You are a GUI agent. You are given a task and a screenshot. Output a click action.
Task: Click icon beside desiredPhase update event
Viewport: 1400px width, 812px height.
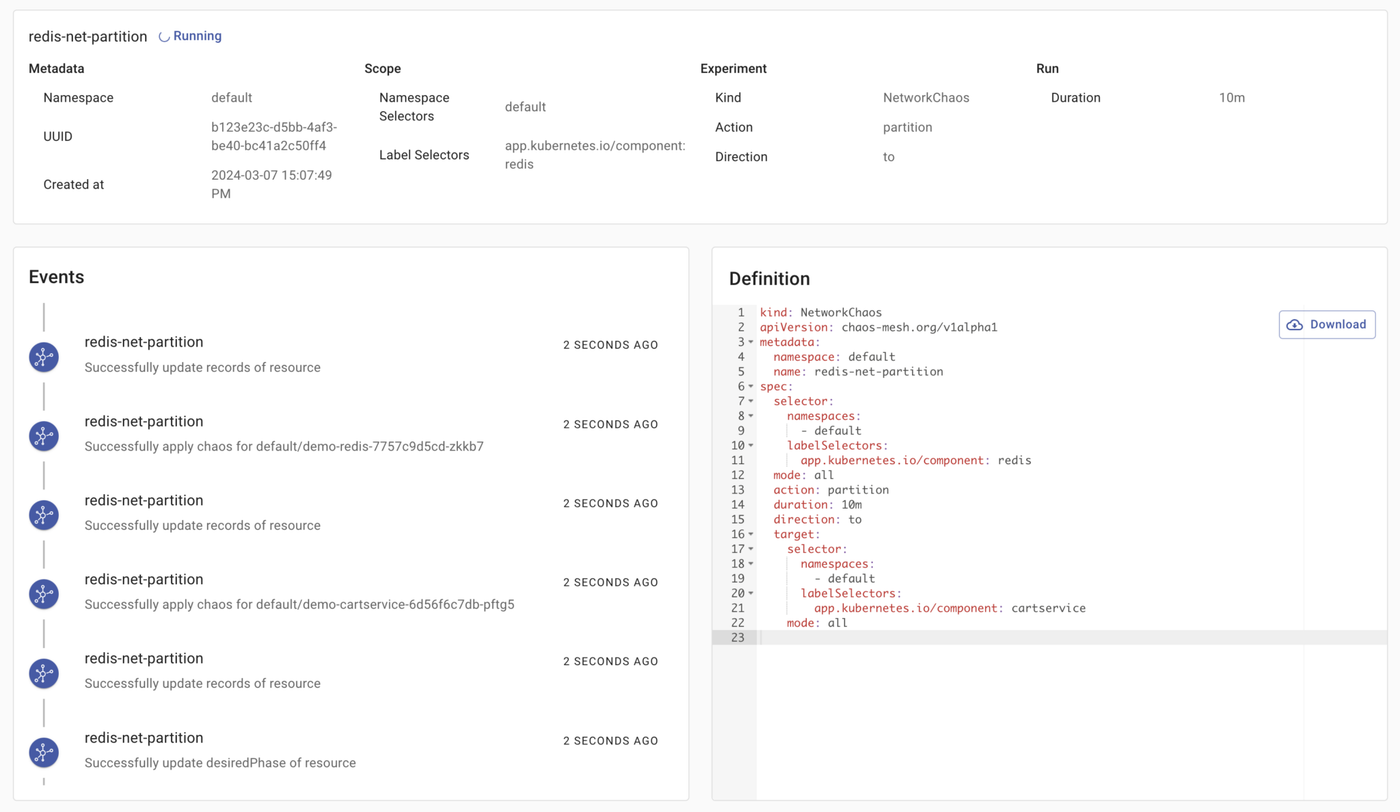44,752
